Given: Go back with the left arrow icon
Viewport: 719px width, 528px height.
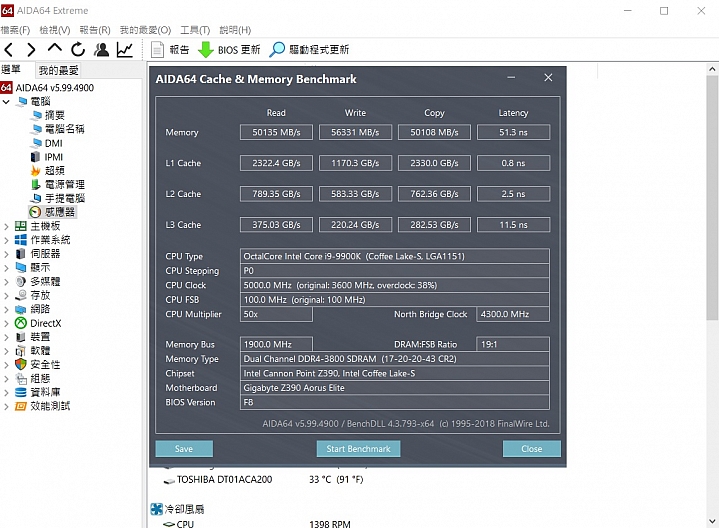Looking at the screenshot, I should tap(9, 50).
